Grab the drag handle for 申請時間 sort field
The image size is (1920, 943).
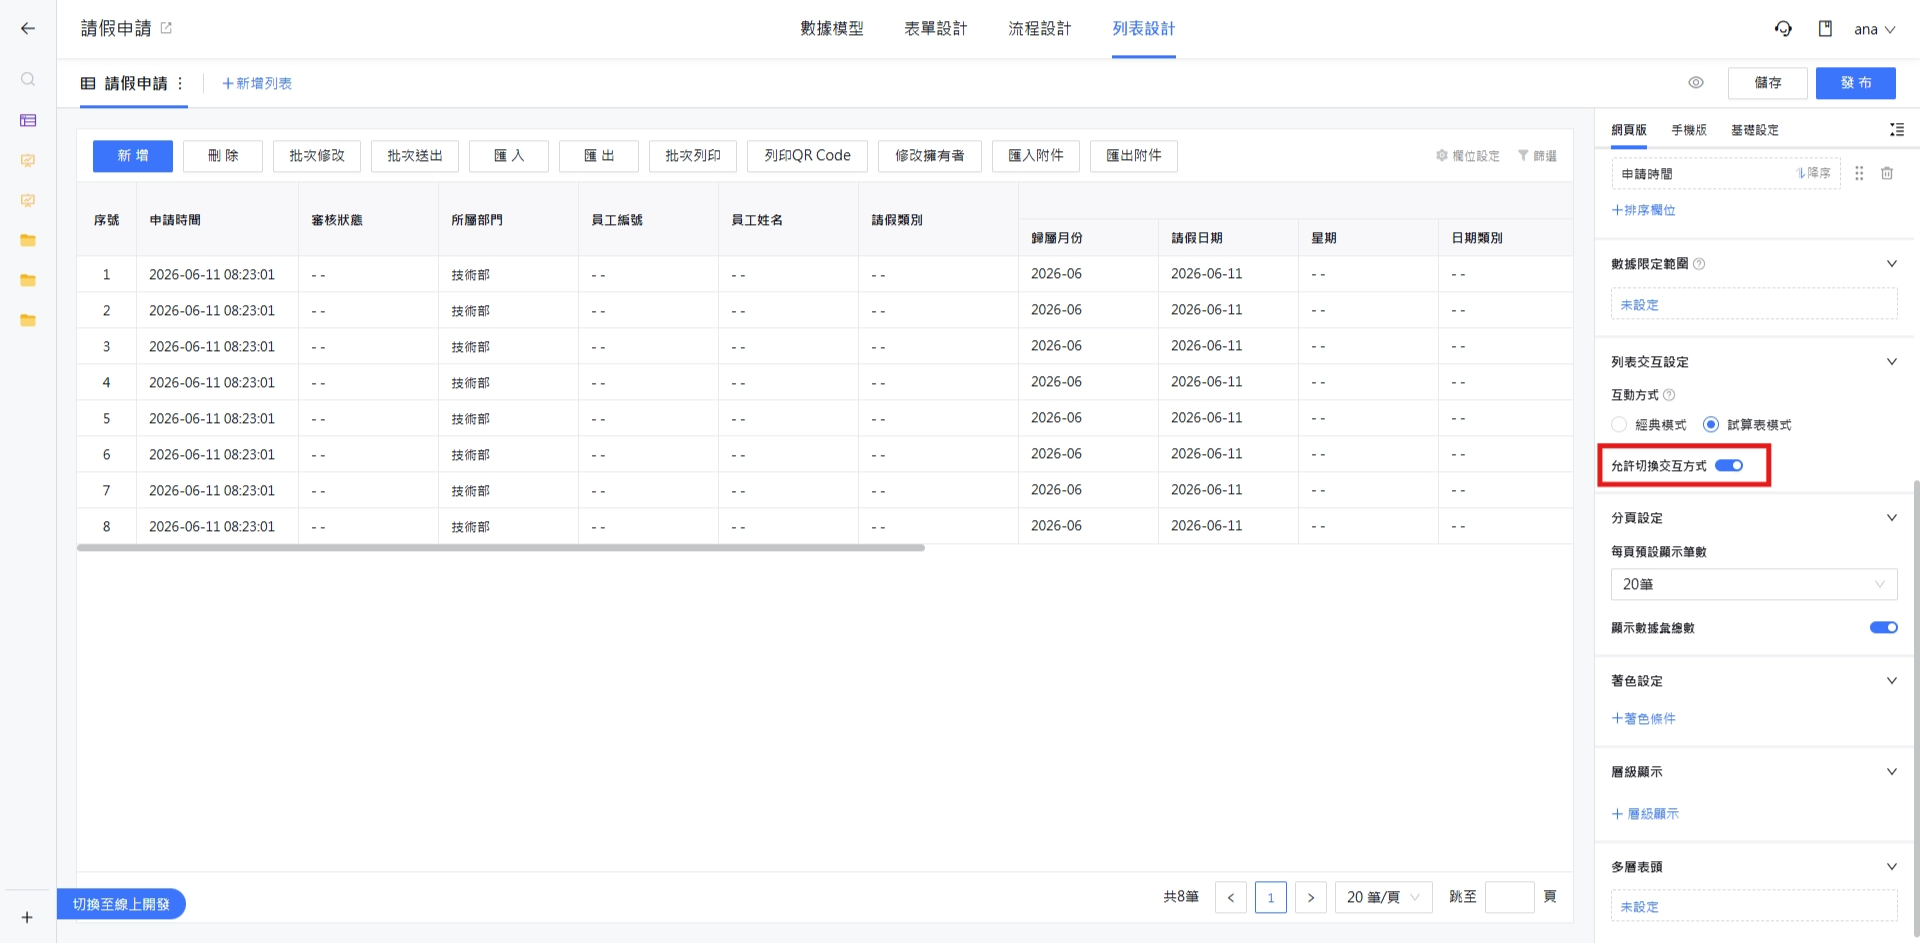click(x=1859, y=173)
